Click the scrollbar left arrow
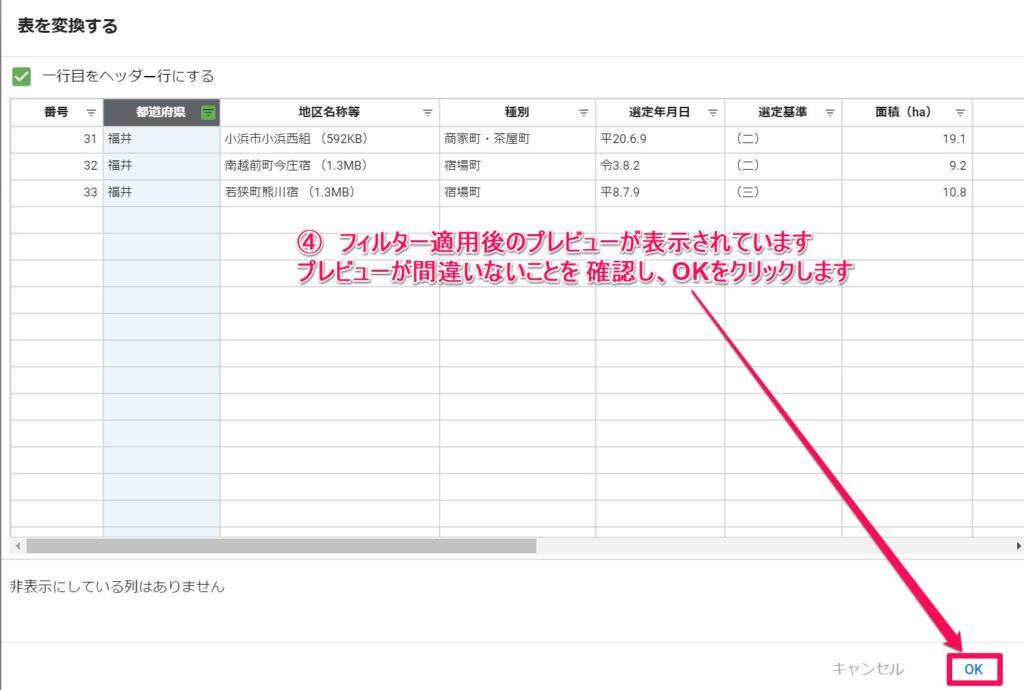 [18, 546]
